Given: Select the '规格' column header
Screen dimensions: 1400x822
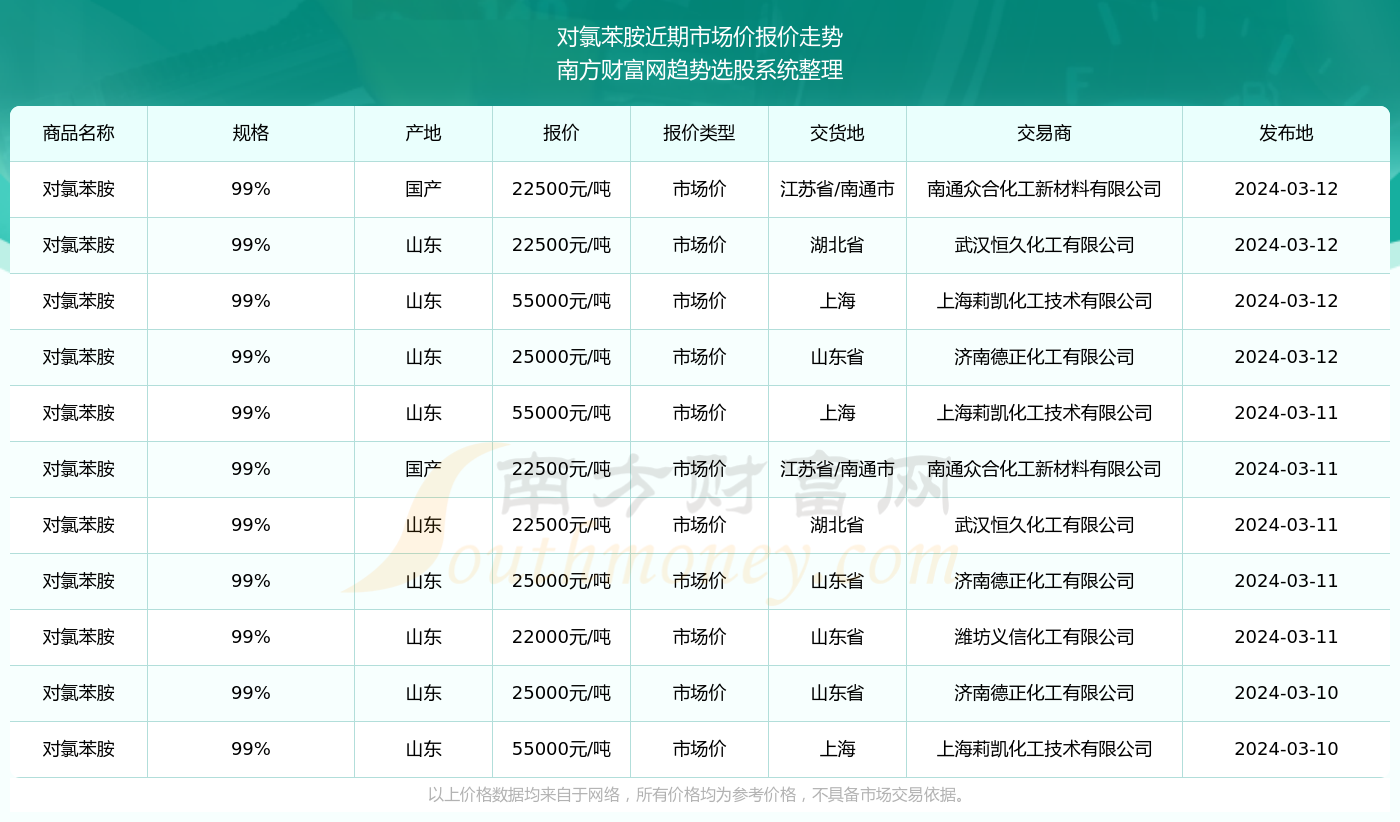Looking at the screenshot, I should 251,133.
